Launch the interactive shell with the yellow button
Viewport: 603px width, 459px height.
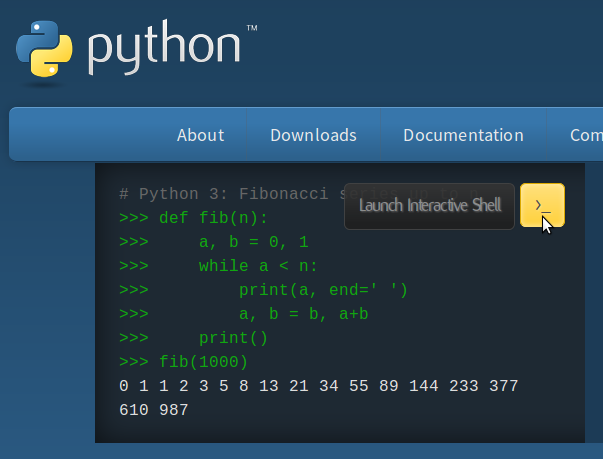tap(542, 205)
